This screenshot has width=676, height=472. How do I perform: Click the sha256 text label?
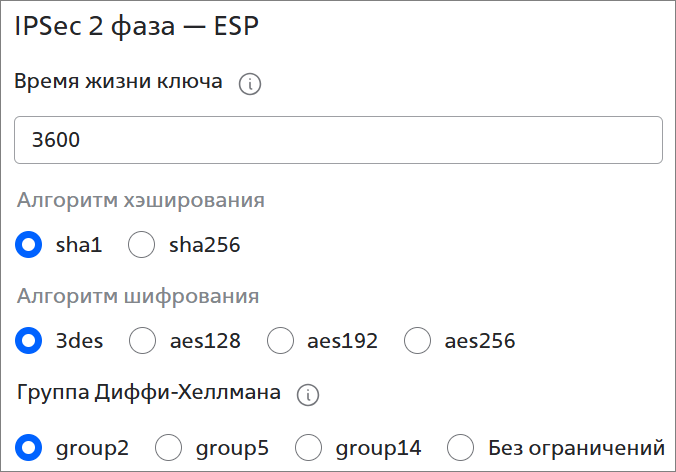click(x=204, y=244)
